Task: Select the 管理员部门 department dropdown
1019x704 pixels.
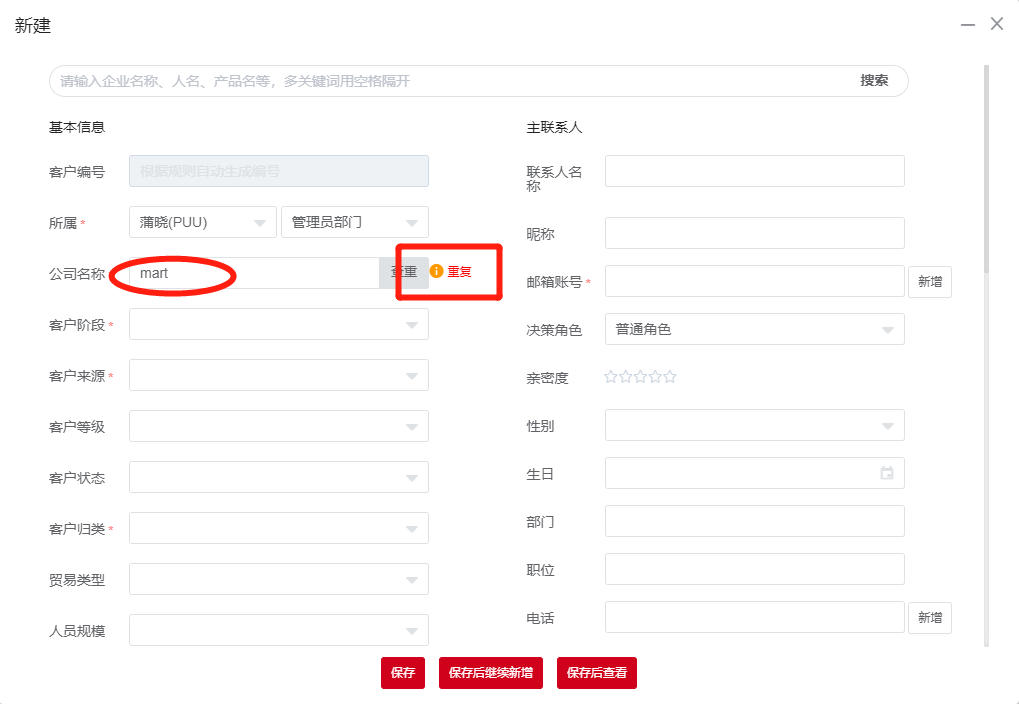Action: coord(354,222)
